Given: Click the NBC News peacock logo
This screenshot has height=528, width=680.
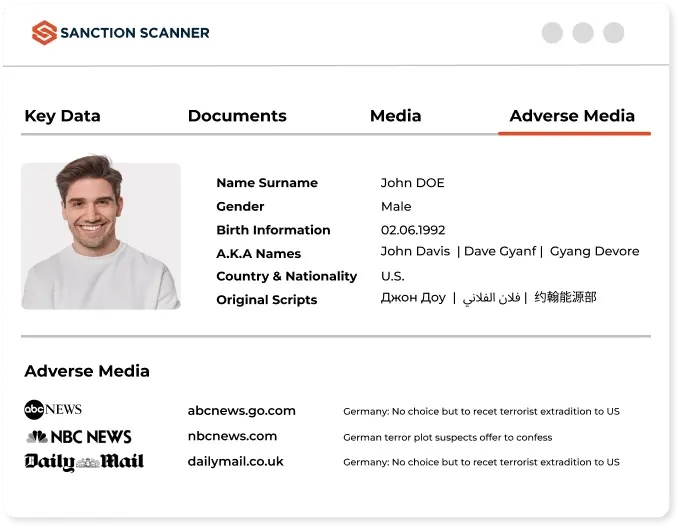Looking at the screenshot, I should 37,436.
